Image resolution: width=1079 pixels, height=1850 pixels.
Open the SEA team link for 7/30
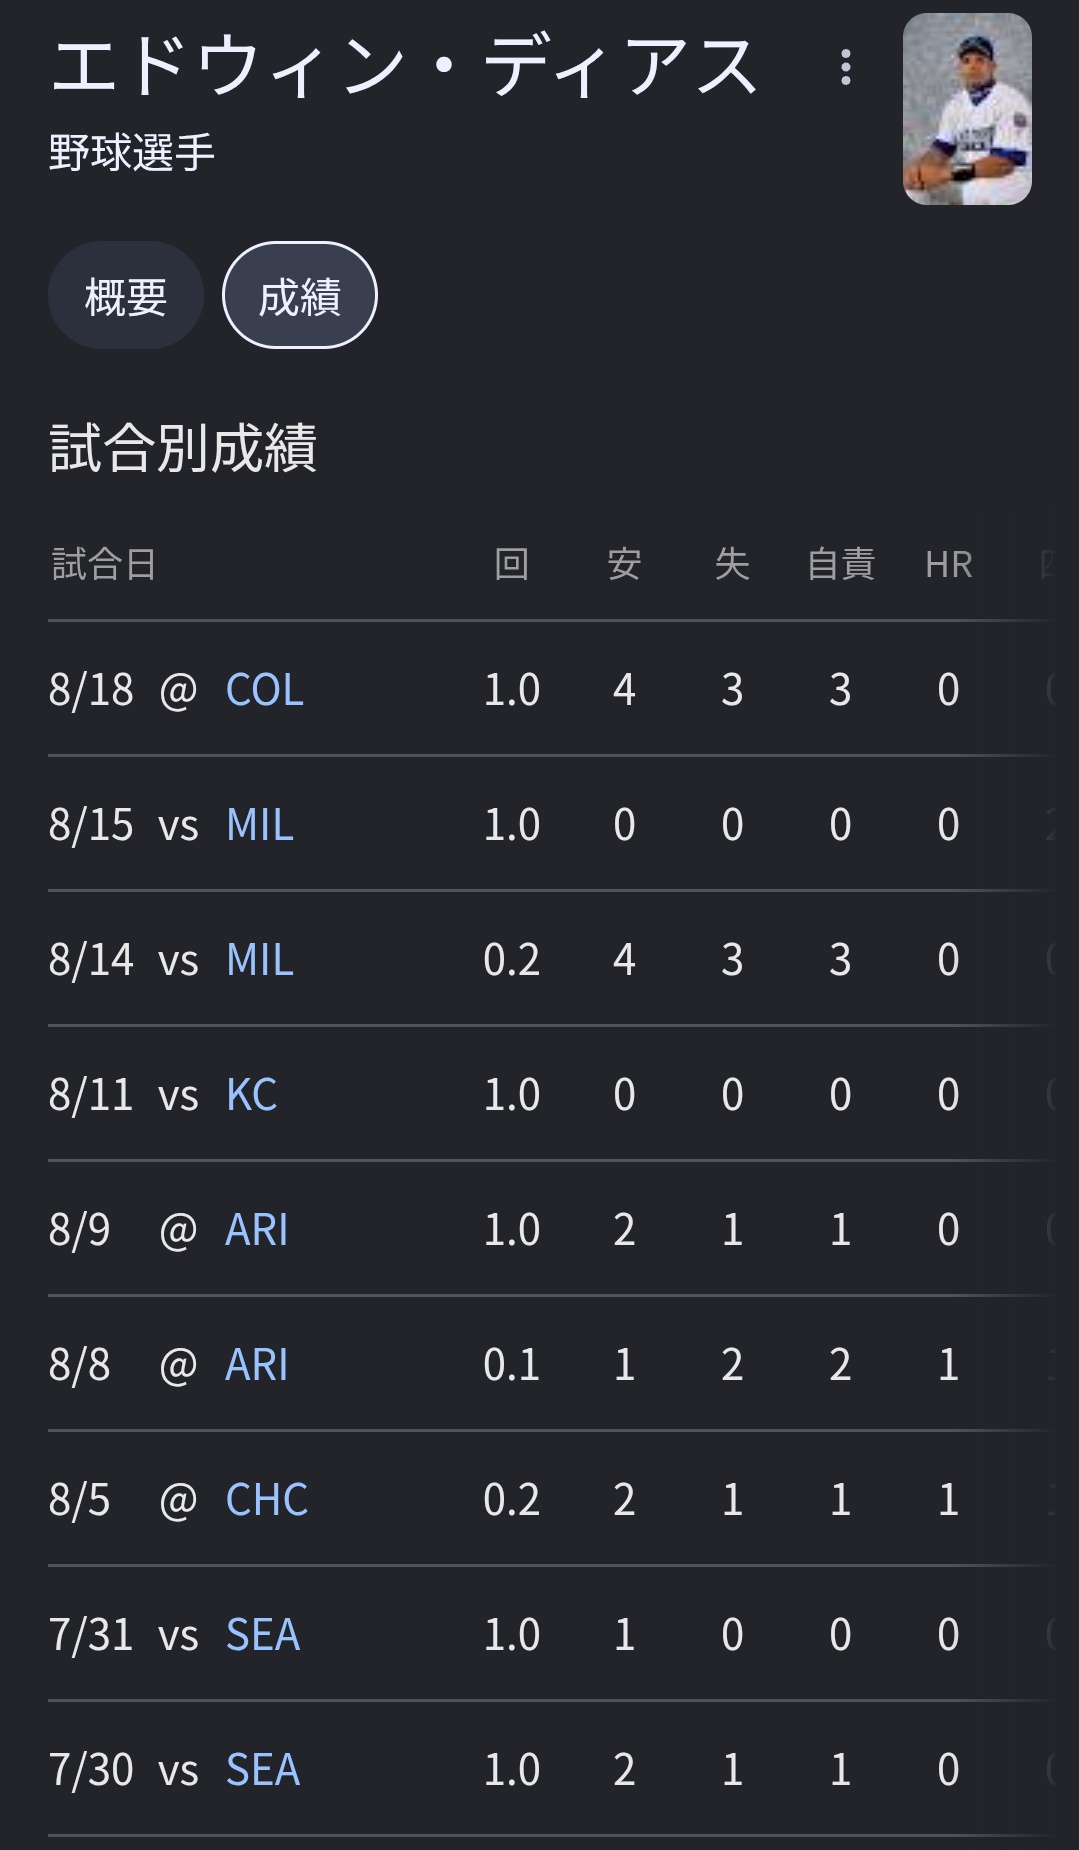[263, 1770]
